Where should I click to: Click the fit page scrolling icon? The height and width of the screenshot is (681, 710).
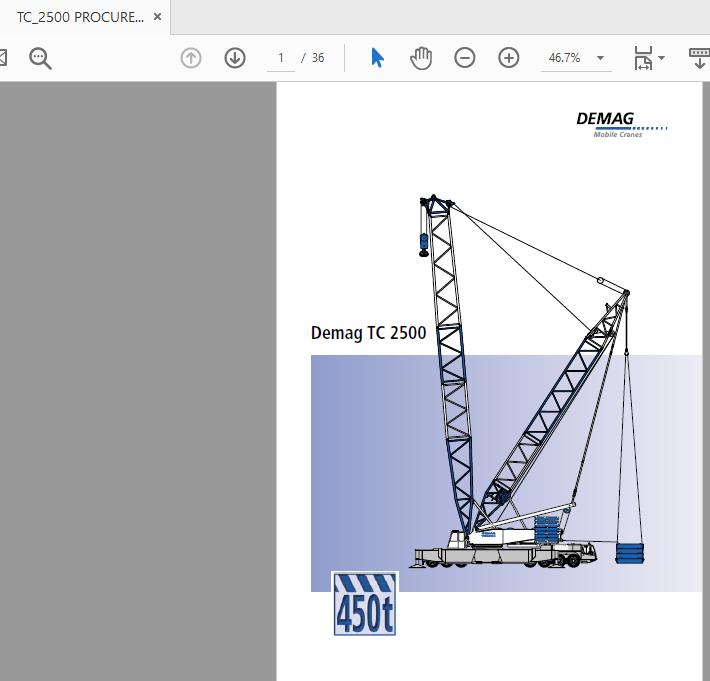coord(642,58)
